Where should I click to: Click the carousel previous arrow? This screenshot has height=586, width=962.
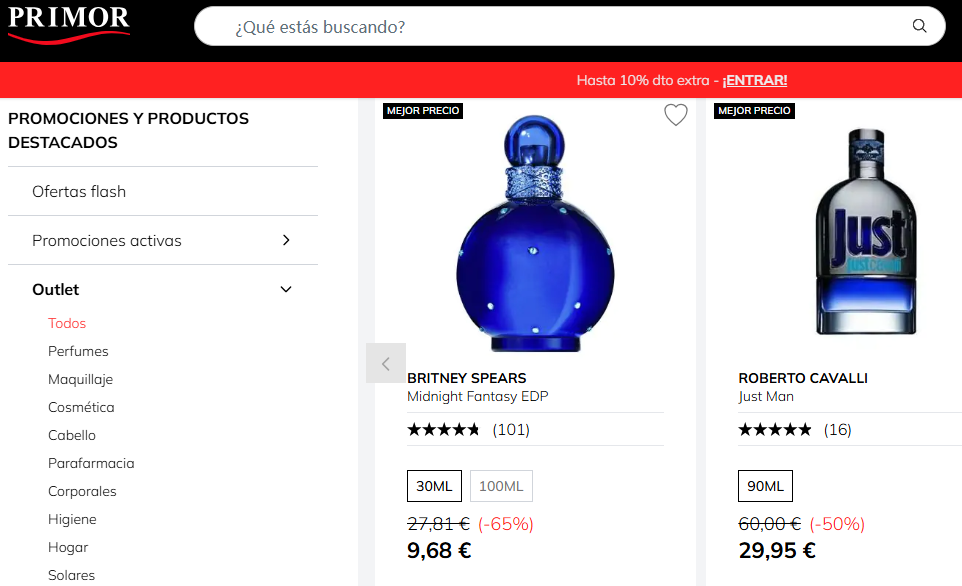(x=386, y=363)
